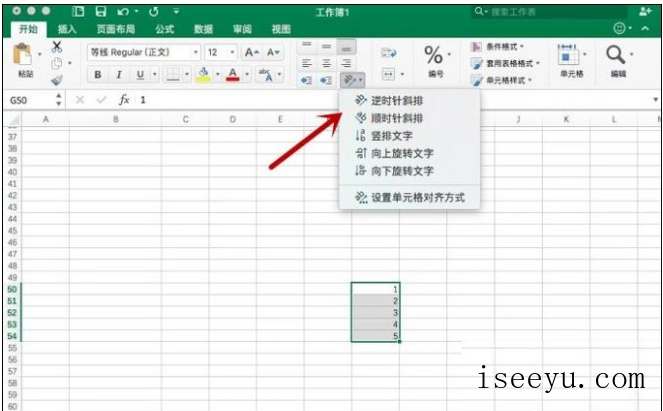Increase font size with A▲ button

tap(252, 52)
